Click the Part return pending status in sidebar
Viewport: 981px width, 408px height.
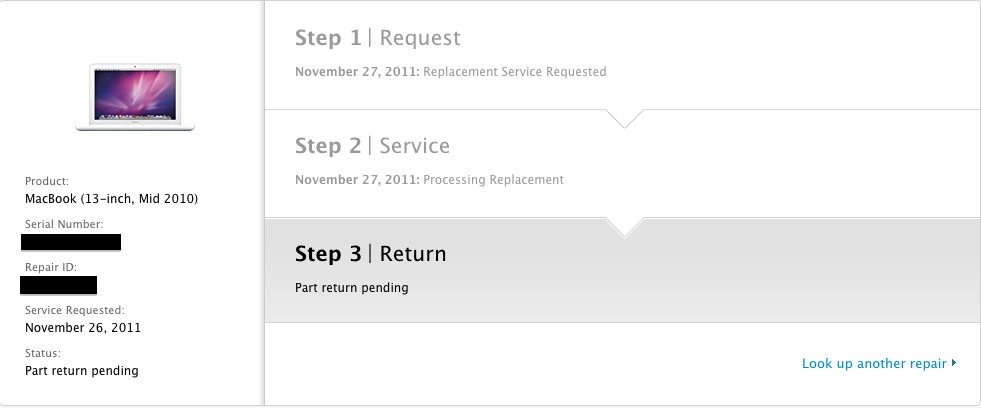pos(81,371)
